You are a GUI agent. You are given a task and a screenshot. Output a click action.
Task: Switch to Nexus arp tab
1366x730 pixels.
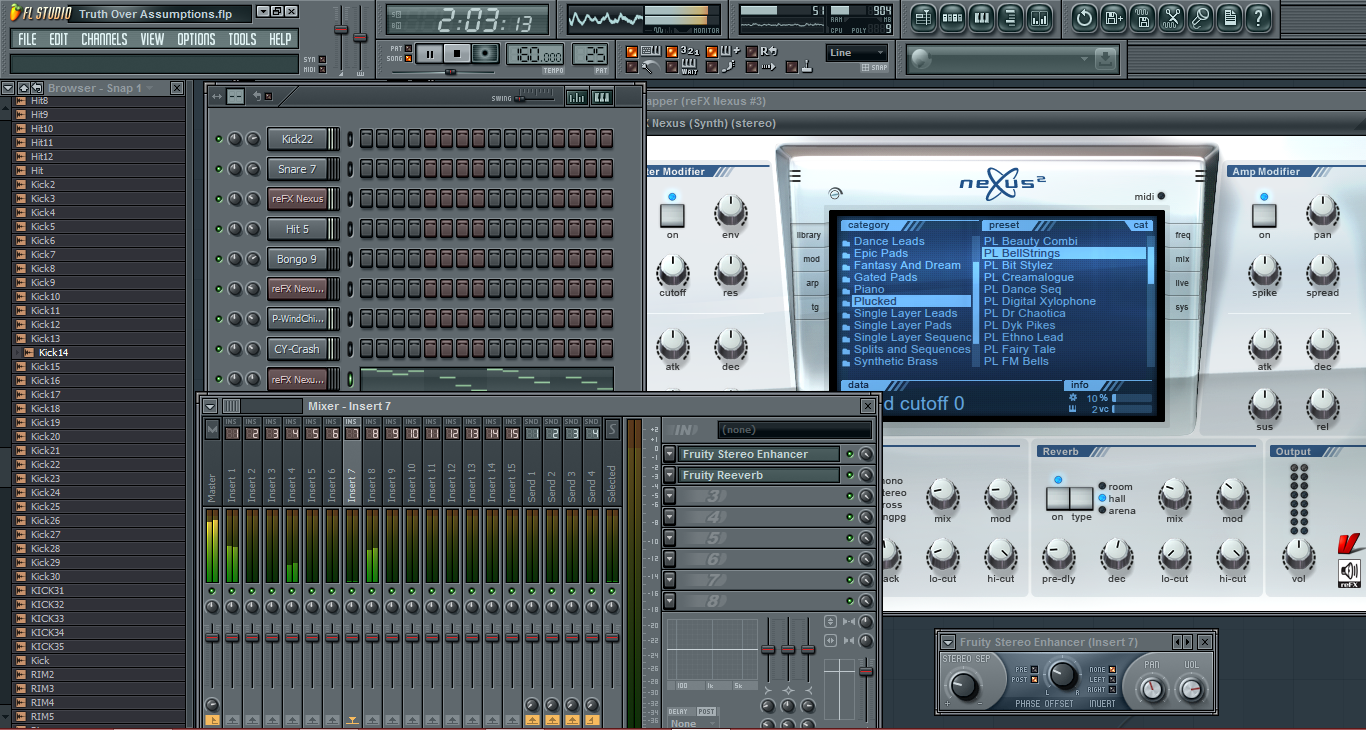[812, 283]
